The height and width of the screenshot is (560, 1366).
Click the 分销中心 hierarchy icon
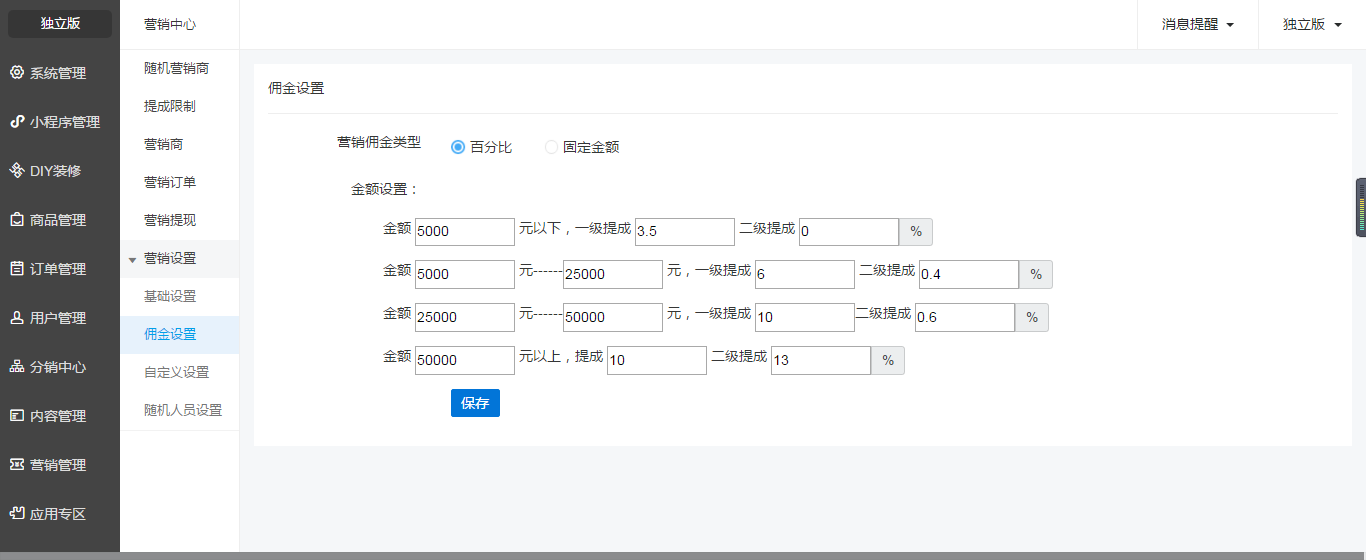17,367
